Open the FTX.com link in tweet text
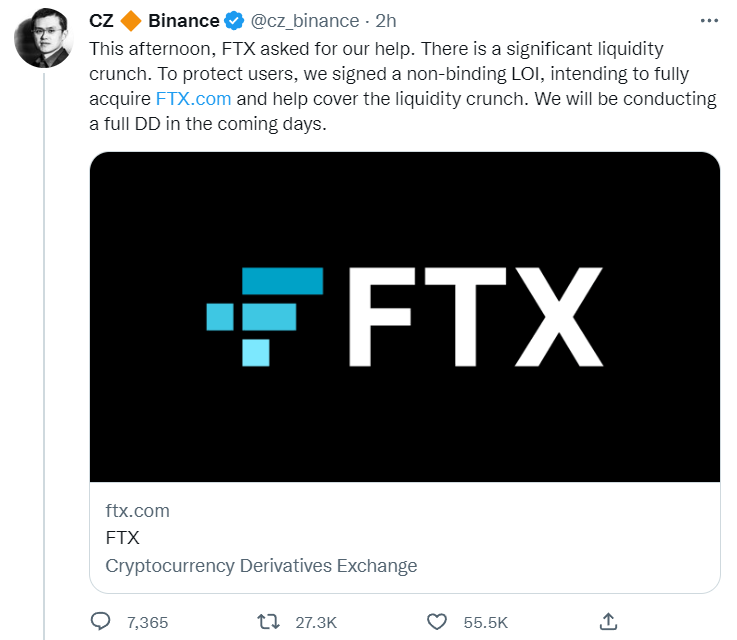Image resolution: width=737 pixels, height=640 pixels. [x=193, y=99]
